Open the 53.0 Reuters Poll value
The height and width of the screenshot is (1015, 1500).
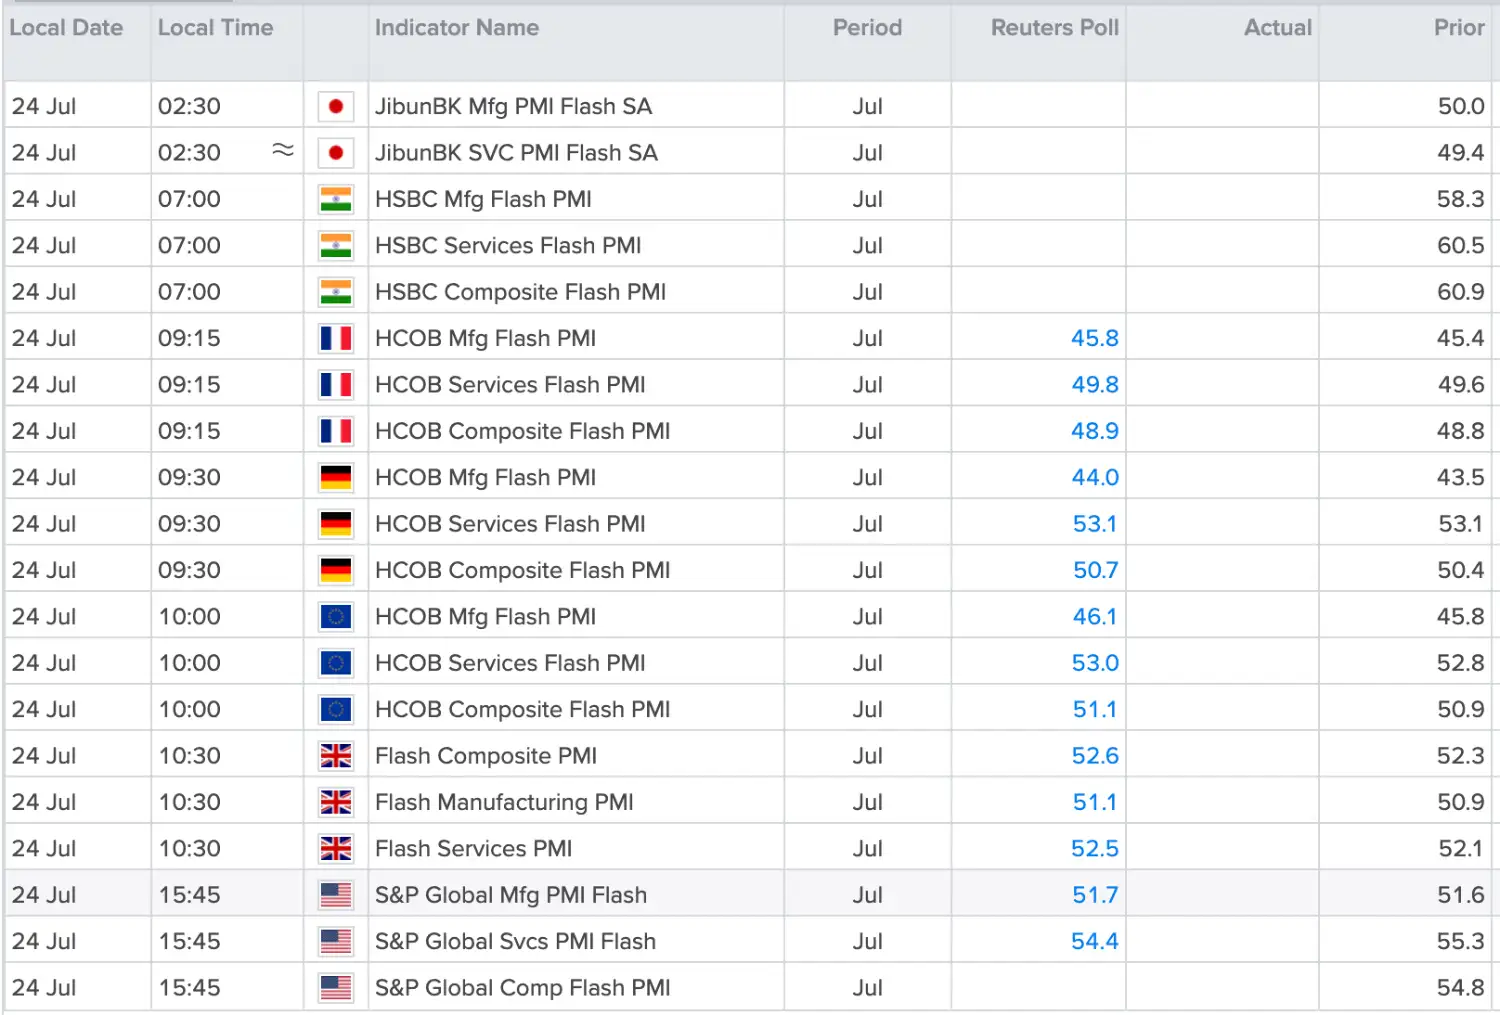tap(1095, 663)
